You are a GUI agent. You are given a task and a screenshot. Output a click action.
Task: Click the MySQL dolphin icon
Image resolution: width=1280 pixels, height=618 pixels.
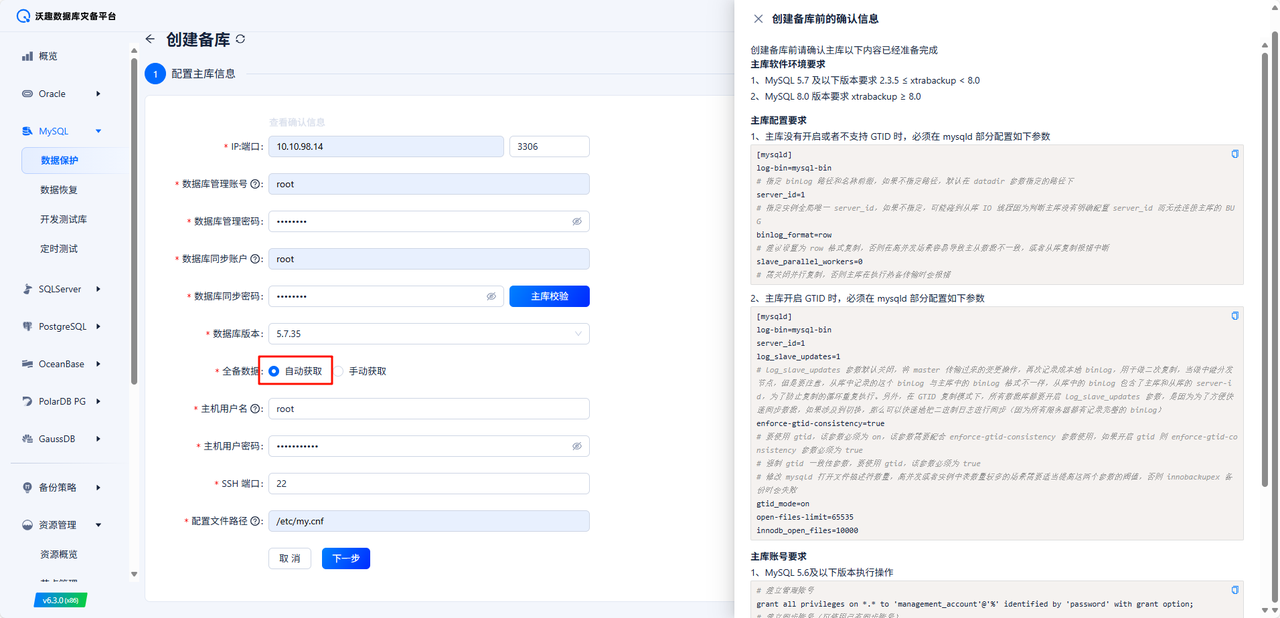pyautogui.click(x=28, y=131)
